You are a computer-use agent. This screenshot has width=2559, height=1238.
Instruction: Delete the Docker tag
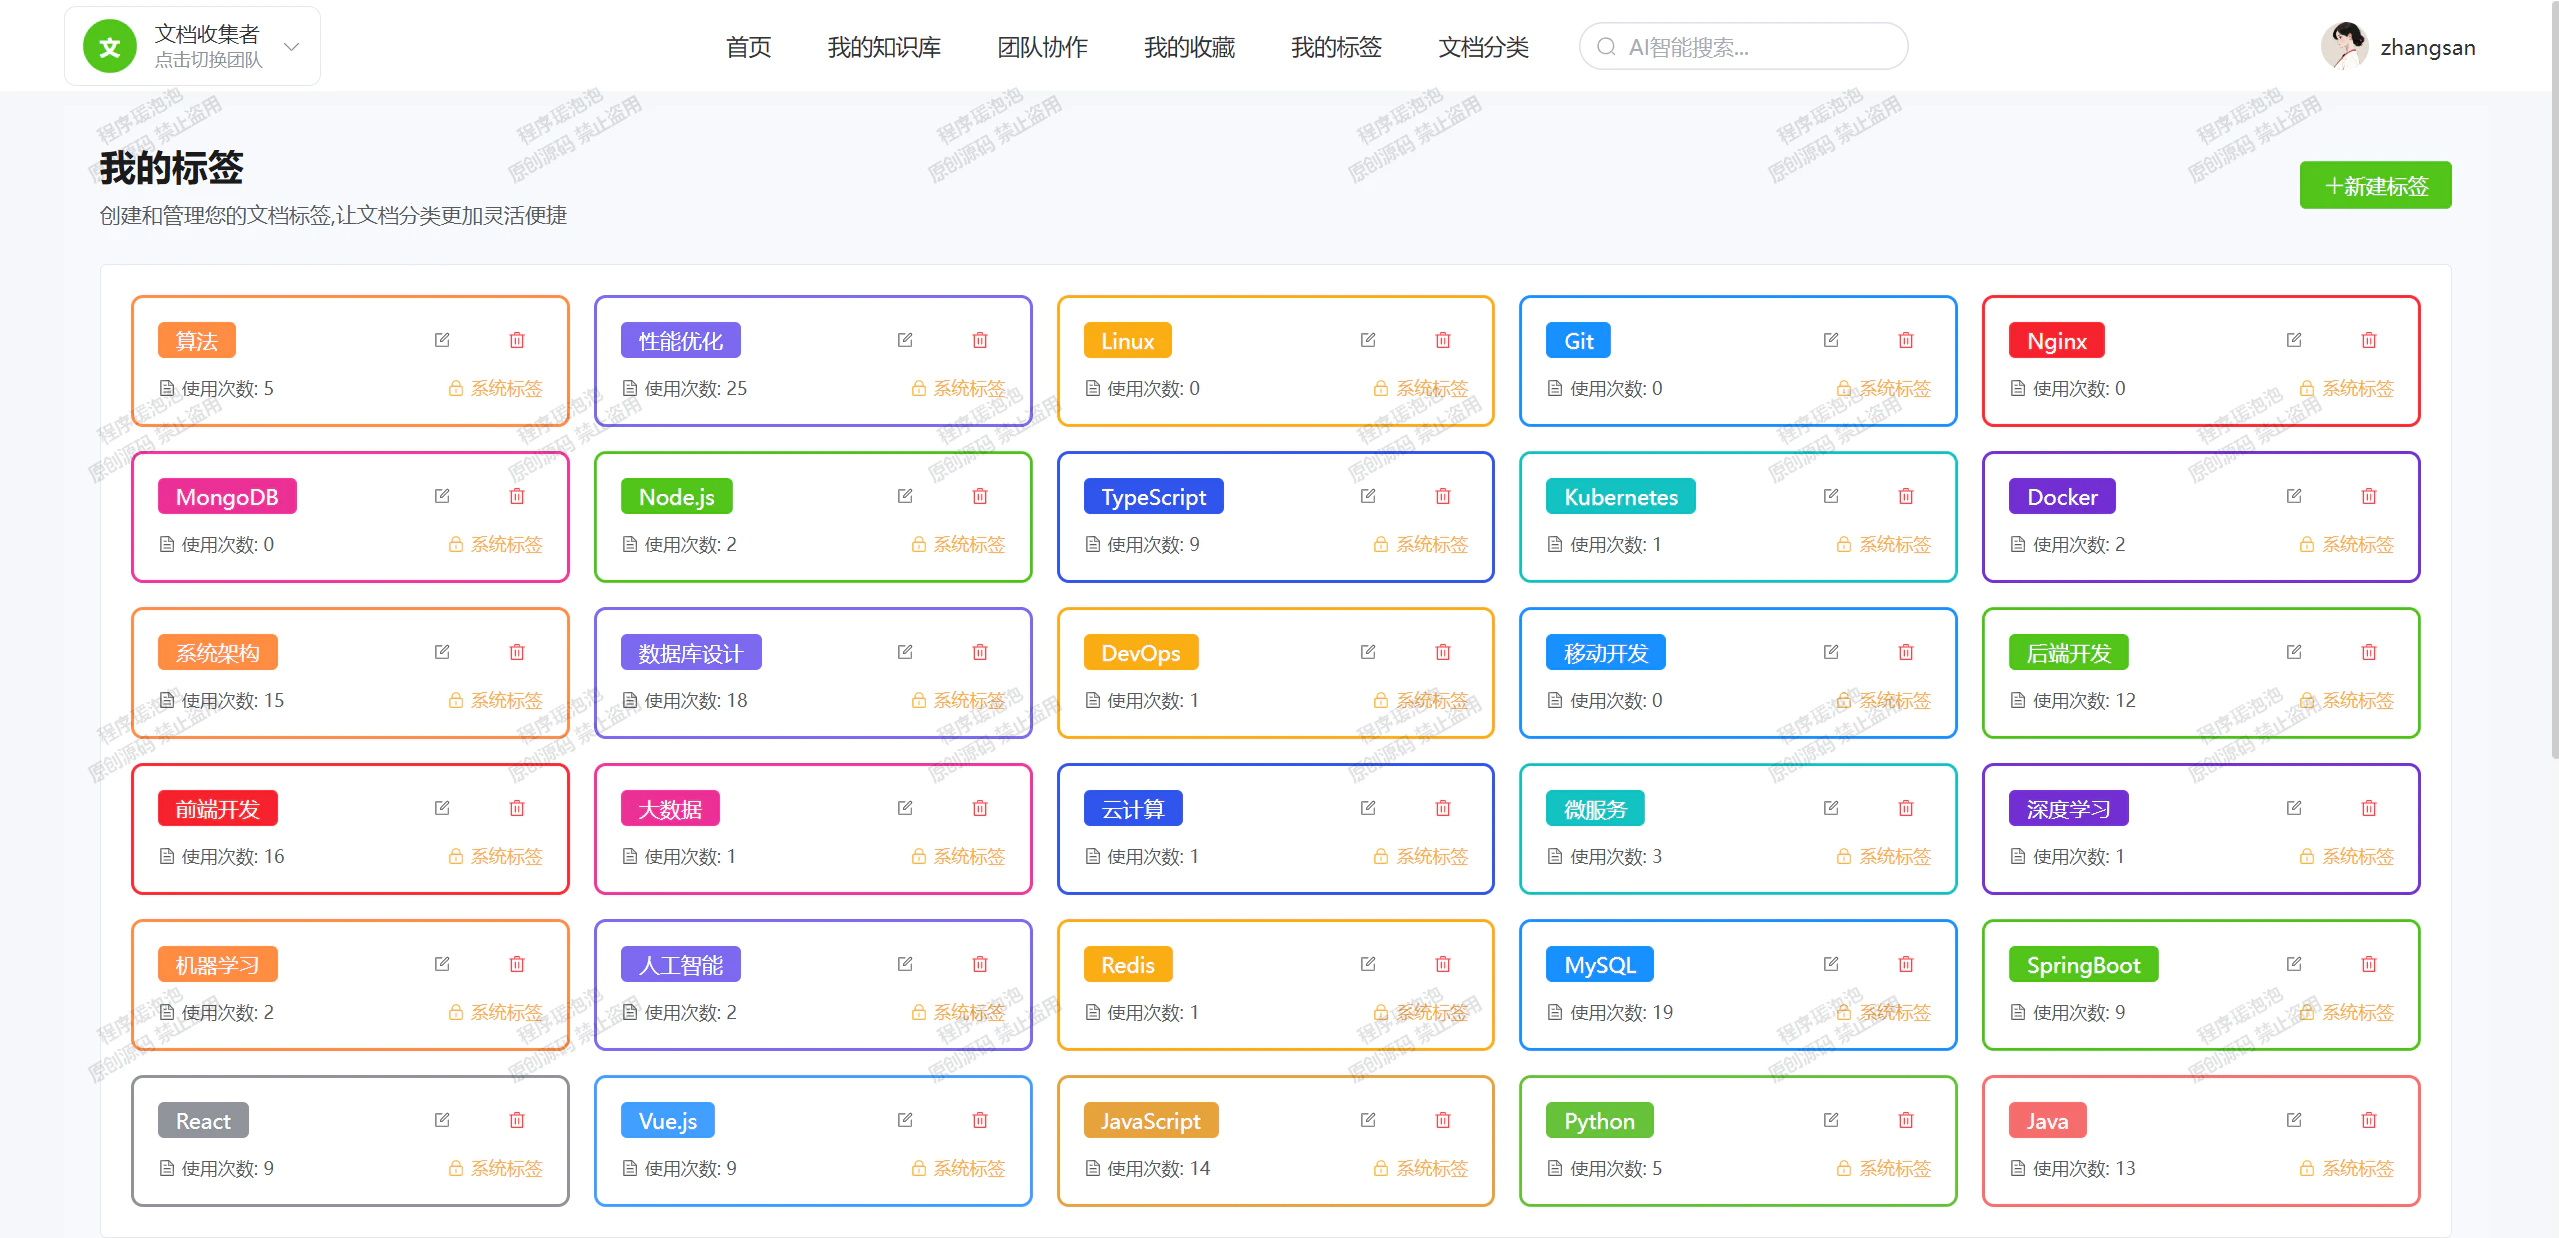[x=2369, y=496]
